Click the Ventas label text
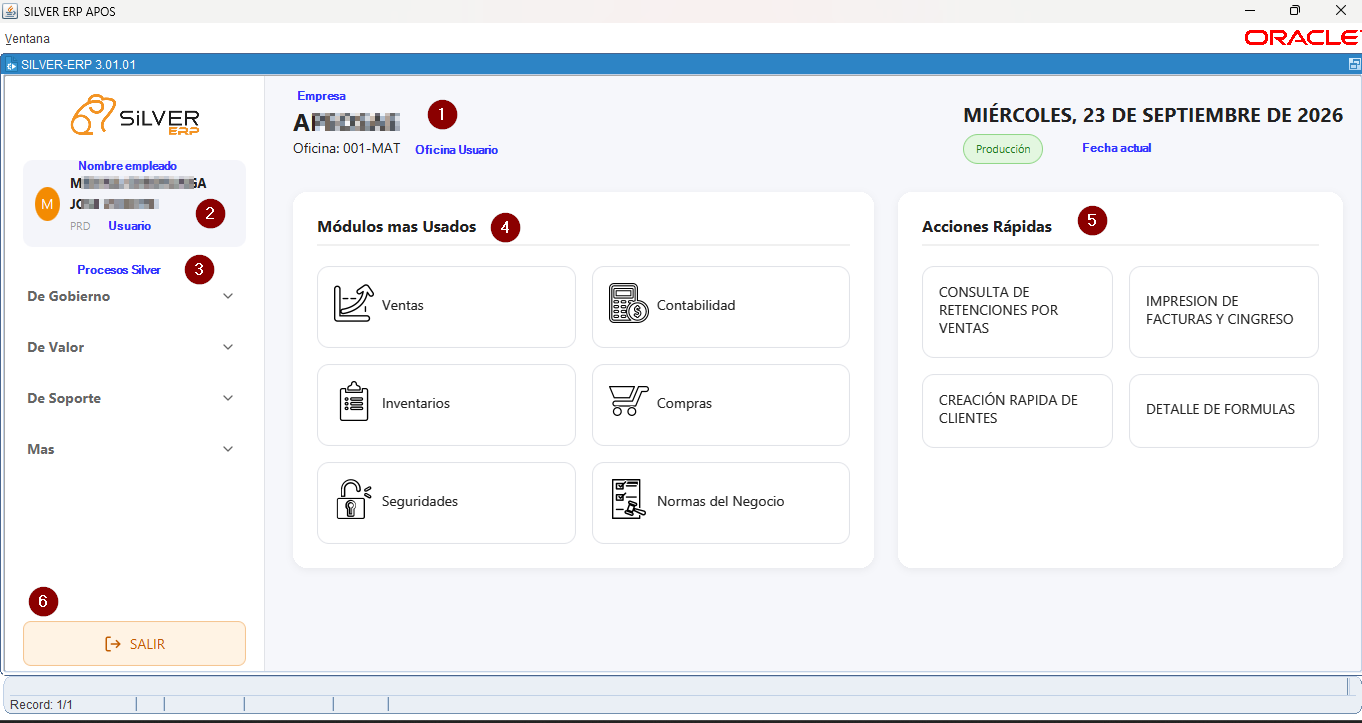1362x723 pixels. click(x=403, y=305)
